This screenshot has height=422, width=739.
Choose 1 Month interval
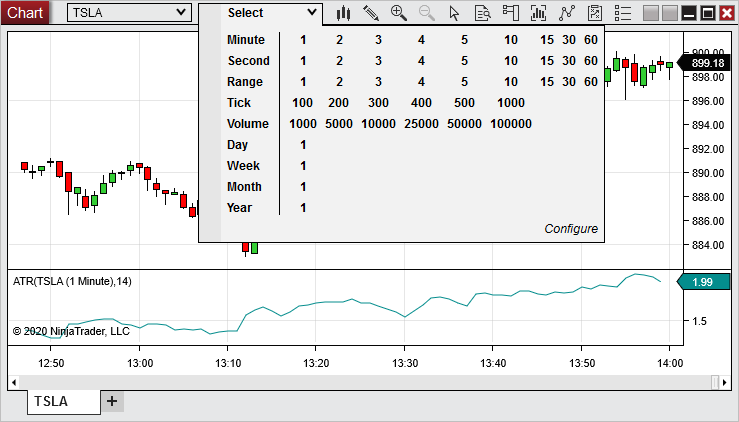303,187
